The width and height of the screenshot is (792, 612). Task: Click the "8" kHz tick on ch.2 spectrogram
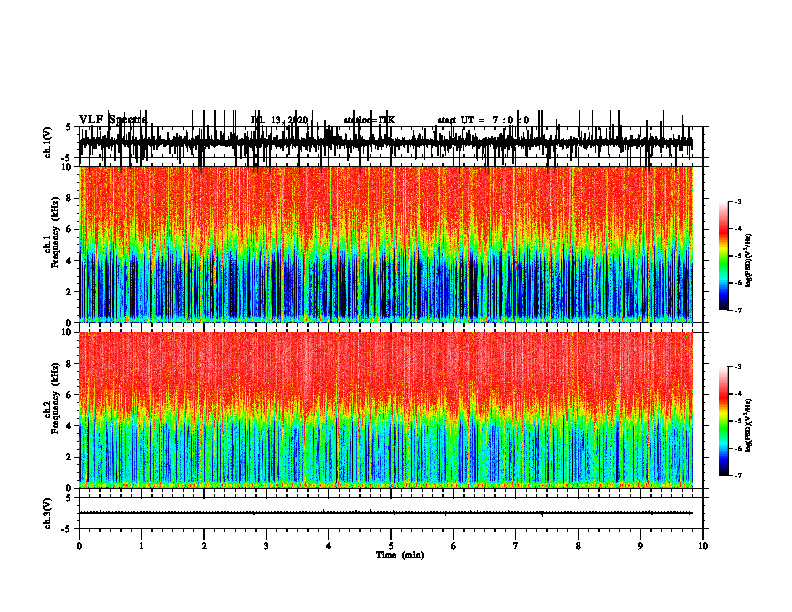(x=69, y=364)
